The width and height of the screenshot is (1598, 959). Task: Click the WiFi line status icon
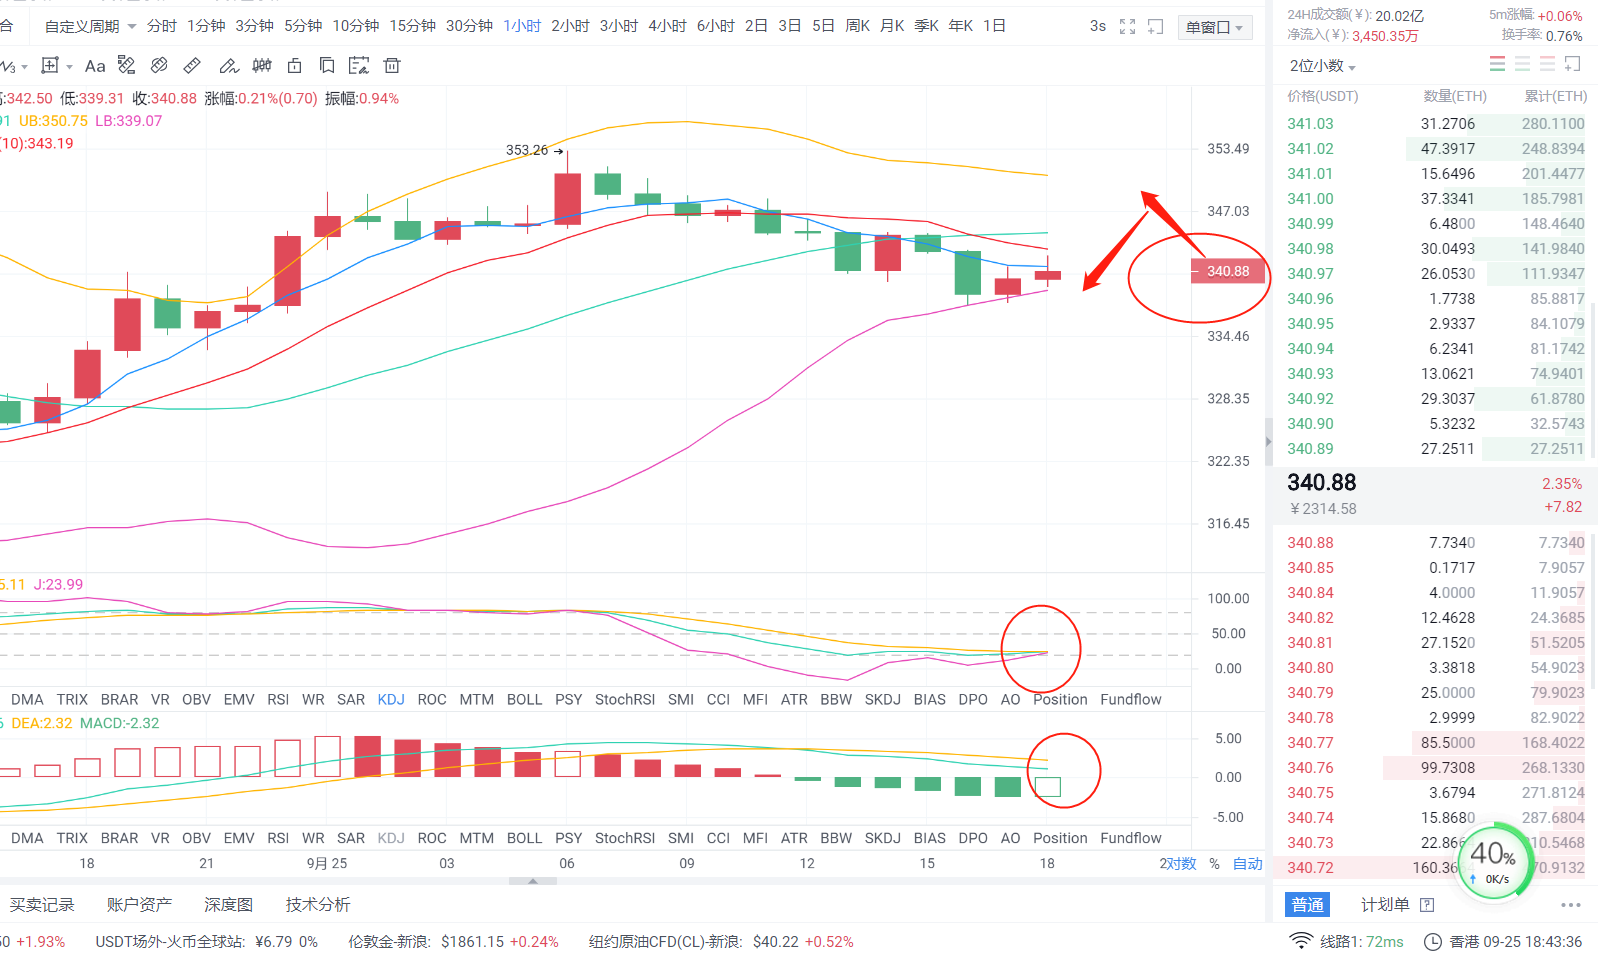(1300, 941)
